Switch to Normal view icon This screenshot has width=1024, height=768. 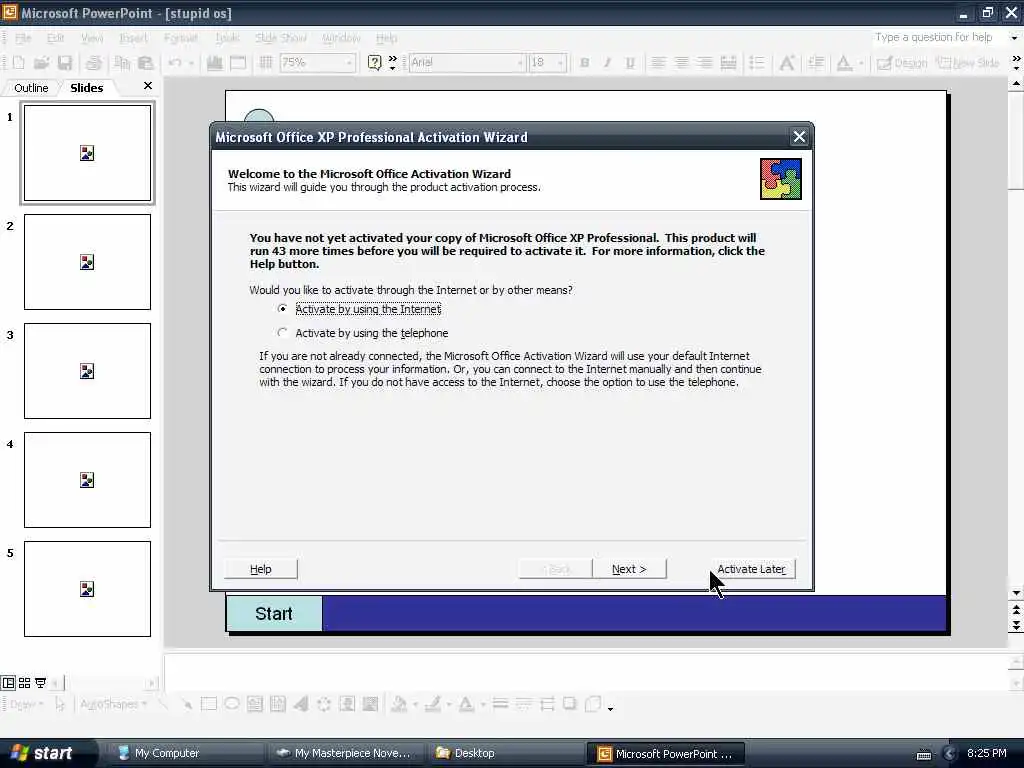pos(8,683)
